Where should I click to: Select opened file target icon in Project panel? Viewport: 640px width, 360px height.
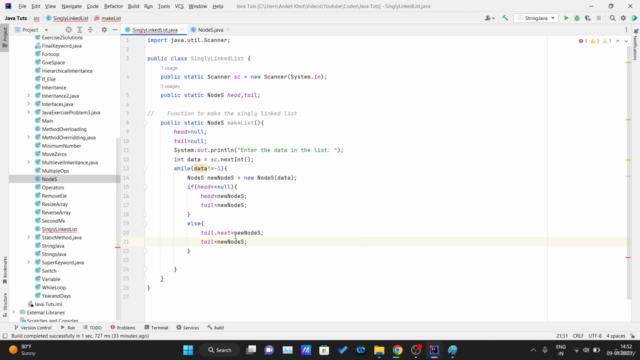[x=69, y=30]
